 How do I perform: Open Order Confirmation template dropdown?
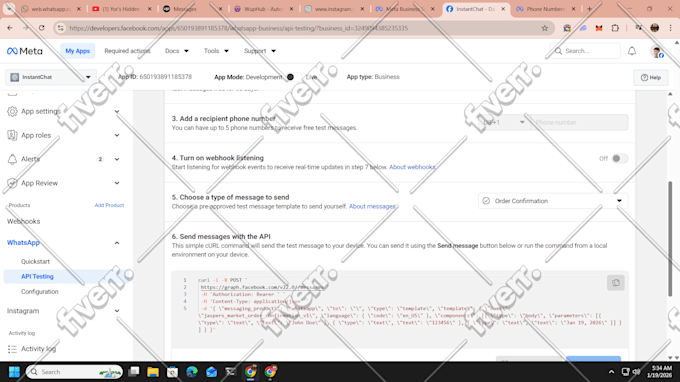(553, 201)
